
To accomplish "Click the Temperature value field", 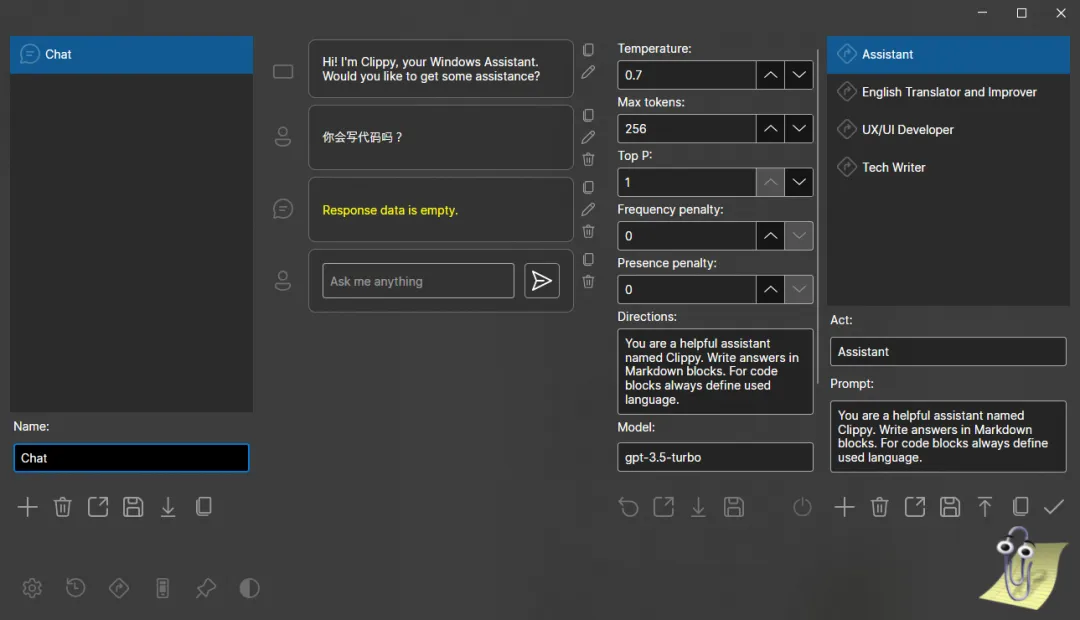I will [x=687, y=75].
